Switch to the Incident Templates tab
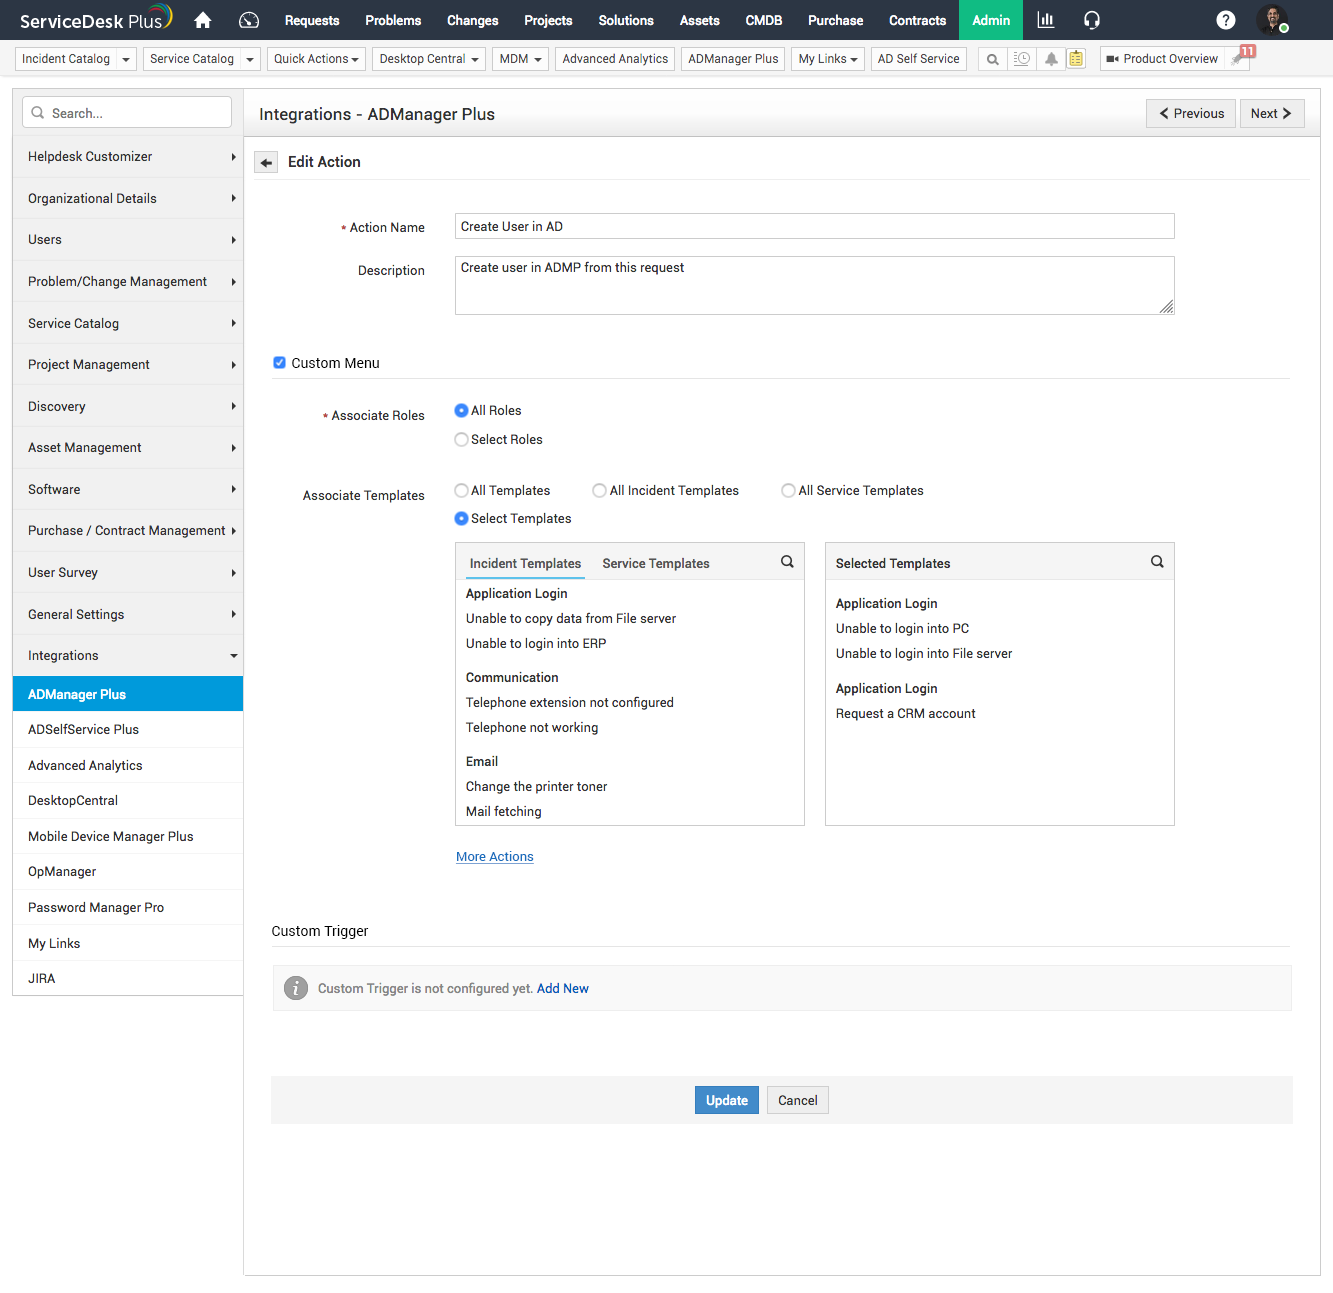The image size is (1333, 1293). click(x=525, y=564)
